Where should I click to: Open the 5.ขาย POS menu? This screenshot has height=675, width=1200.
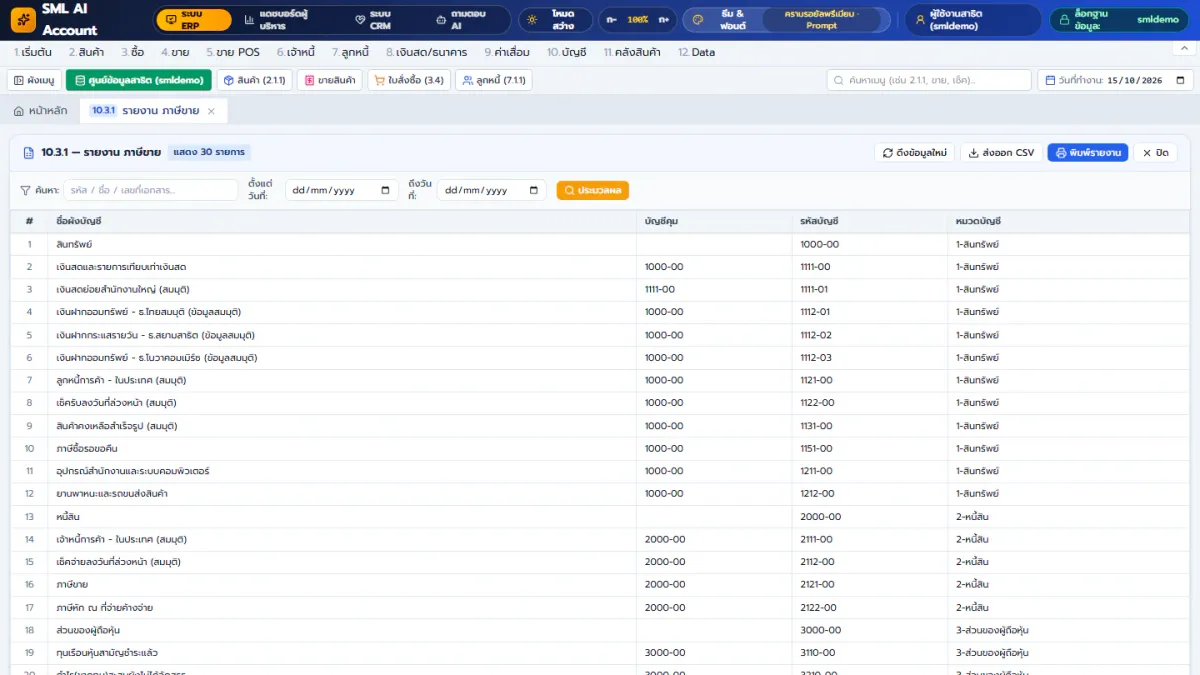233,52
